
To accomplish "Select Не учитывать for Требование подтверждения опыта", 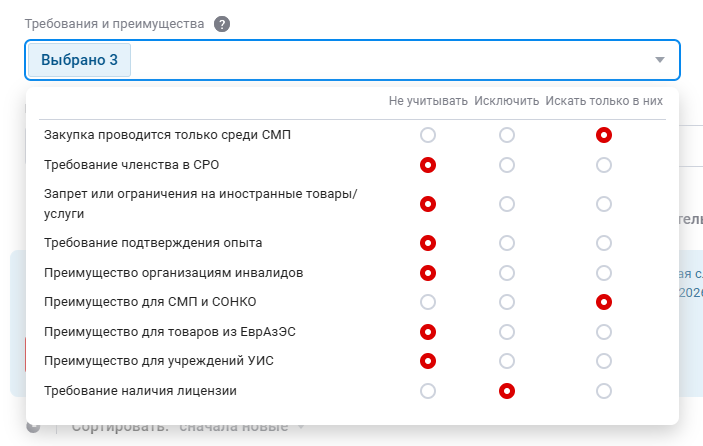I will click(x=428, y=243).
